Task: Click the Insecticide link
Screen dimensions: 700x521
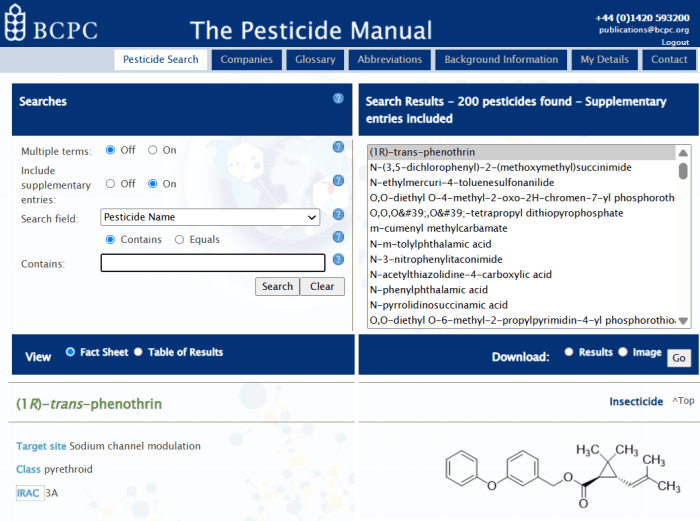Action: 636,401
